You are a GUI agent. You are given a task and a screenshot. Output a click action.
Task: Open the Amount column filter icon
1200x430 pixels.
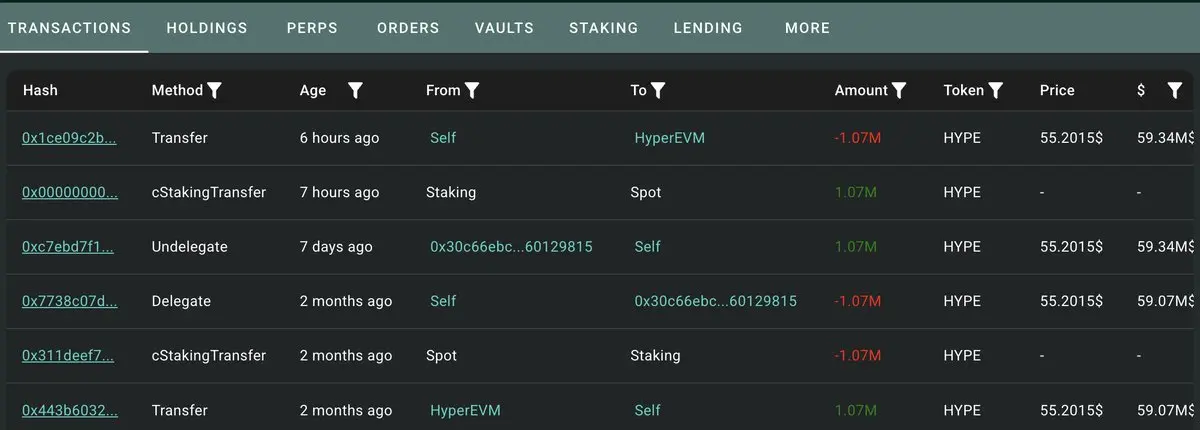(899, 90)
